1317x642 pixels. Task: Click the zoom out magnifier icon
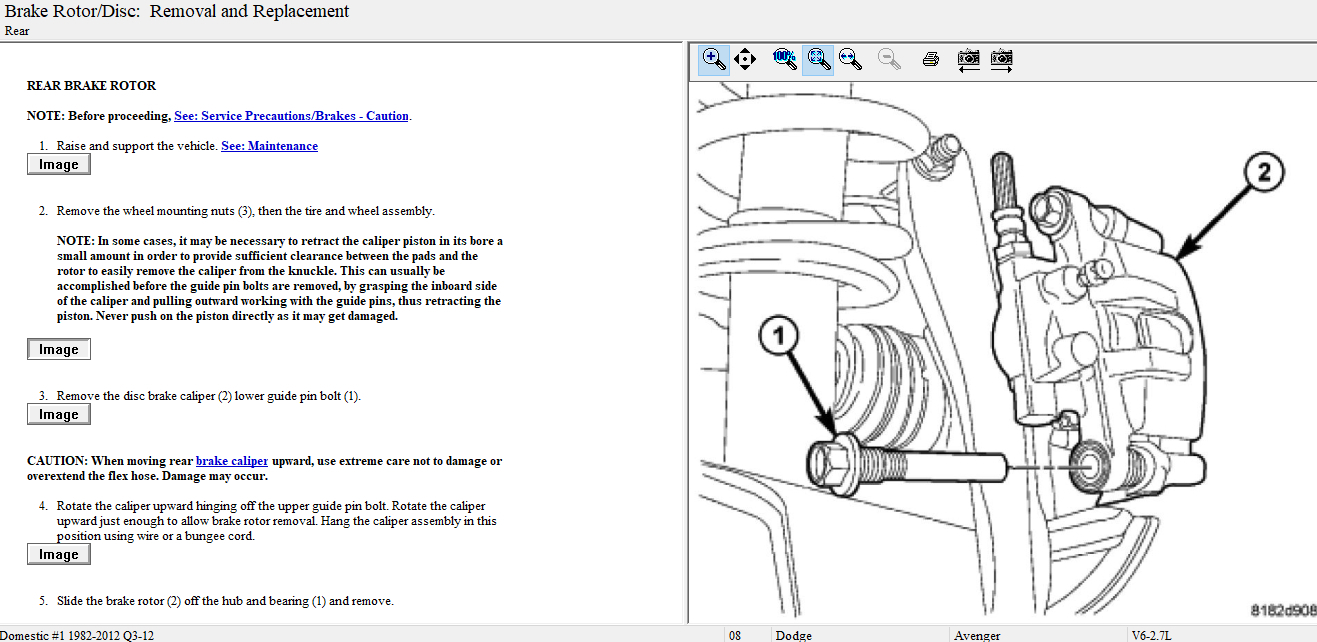889,59
